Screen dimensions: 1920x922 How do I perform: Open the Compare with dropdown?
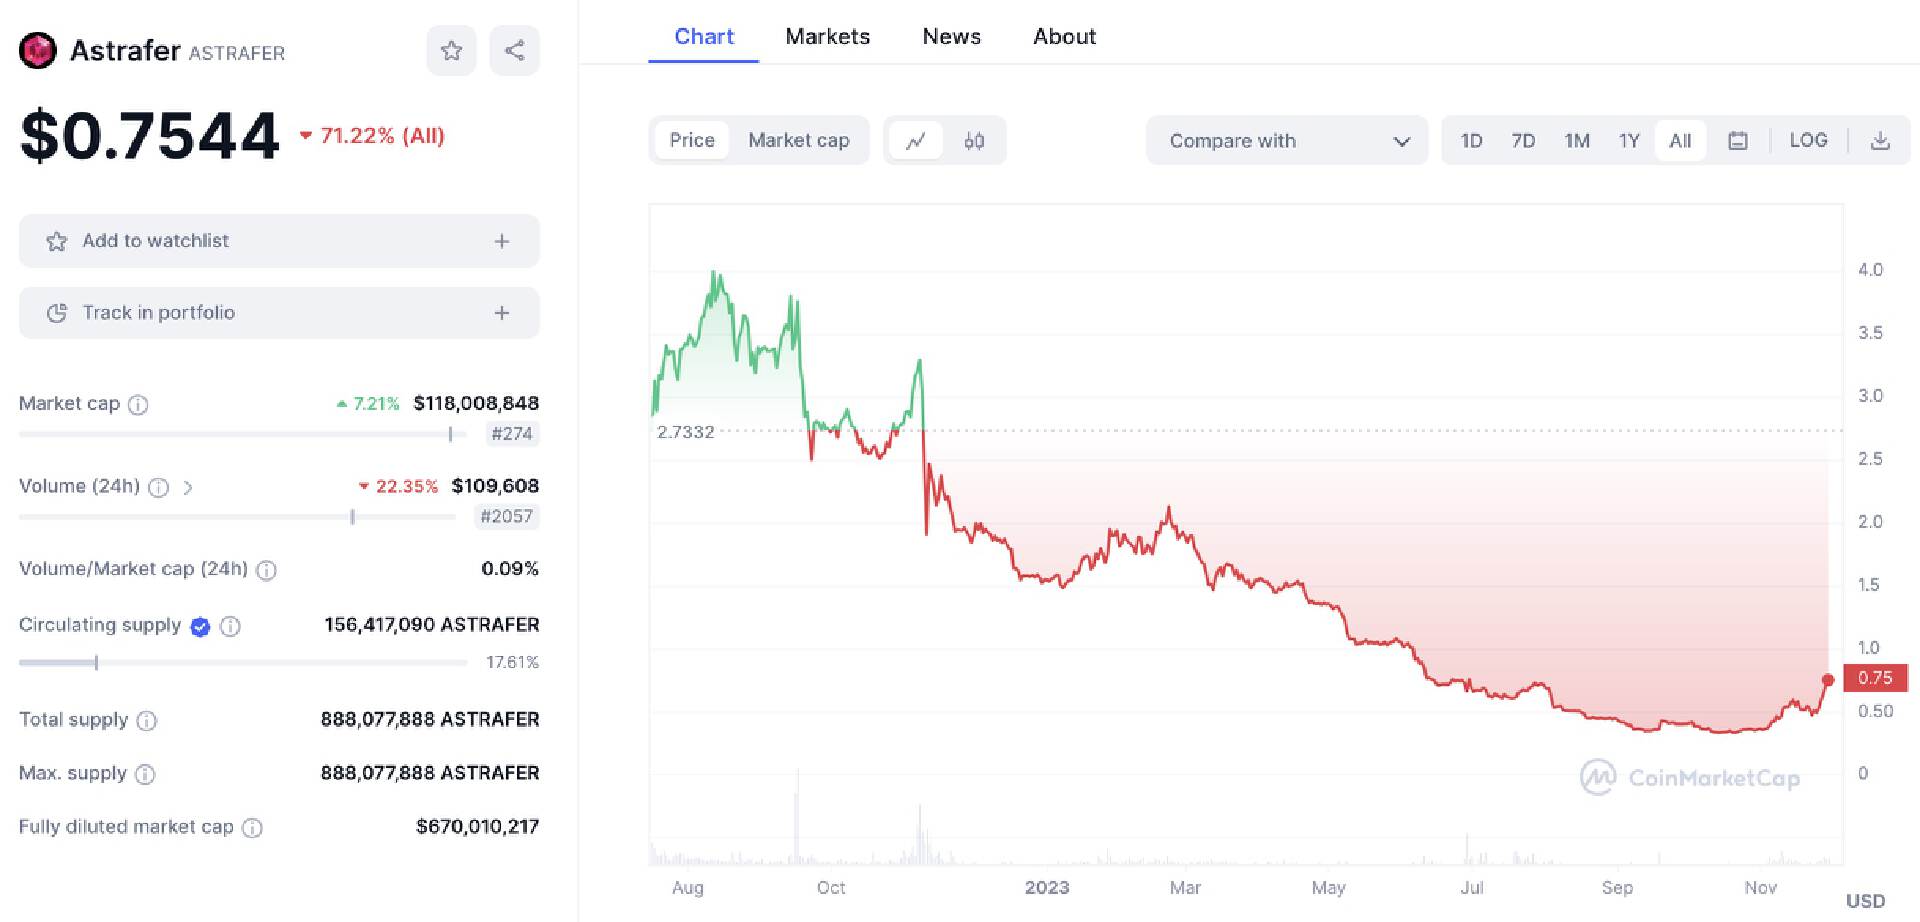pos(1287,141)
